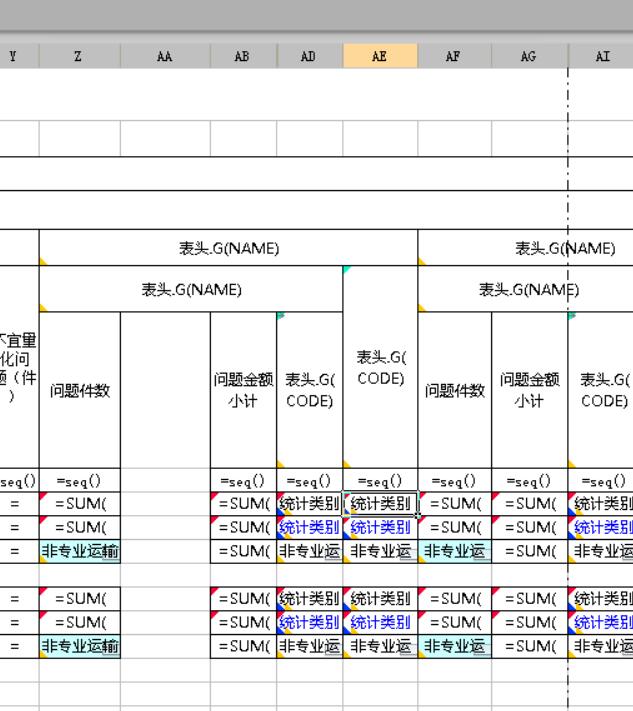Select upper cyan 非专业运输 cell in column Z
Viewport: 633px width, 711px height.
(x=80, y=551)
